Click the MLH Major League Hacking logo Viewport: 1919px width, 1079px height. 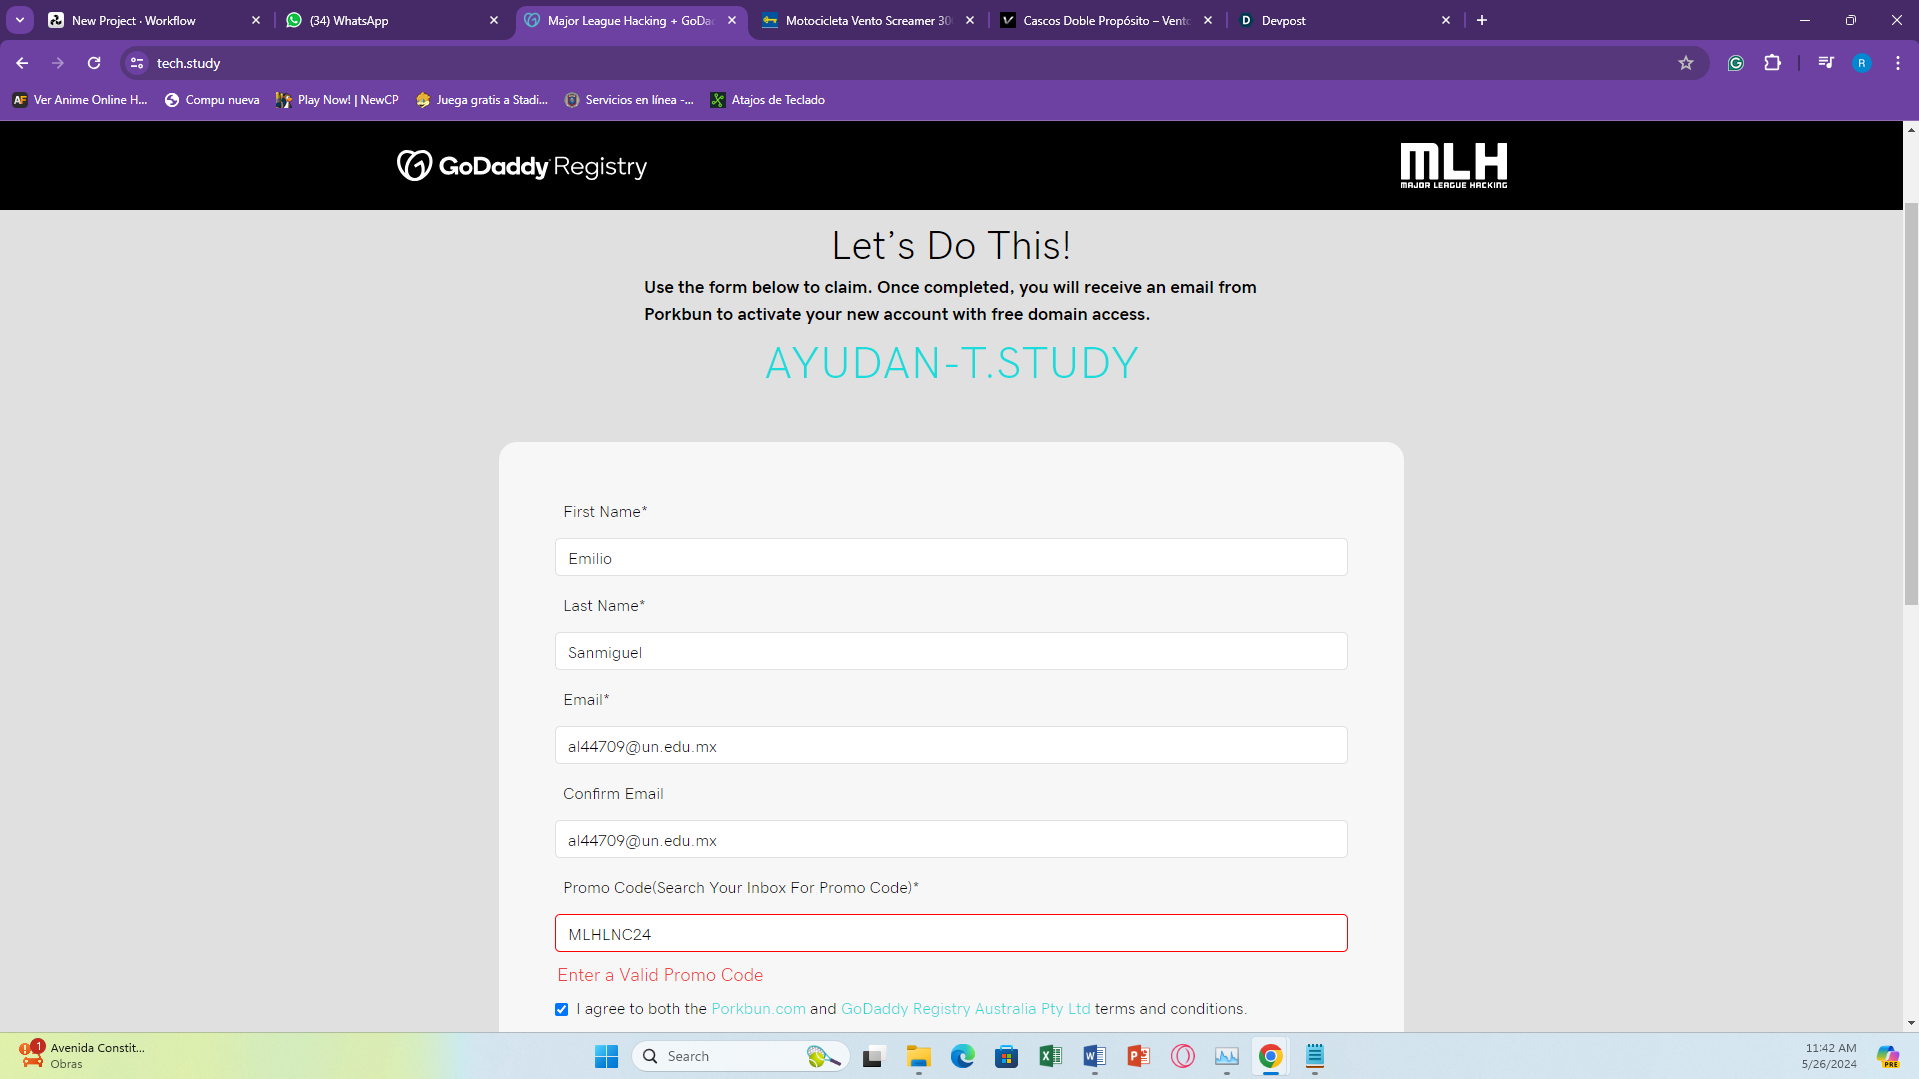point(1454,165)
